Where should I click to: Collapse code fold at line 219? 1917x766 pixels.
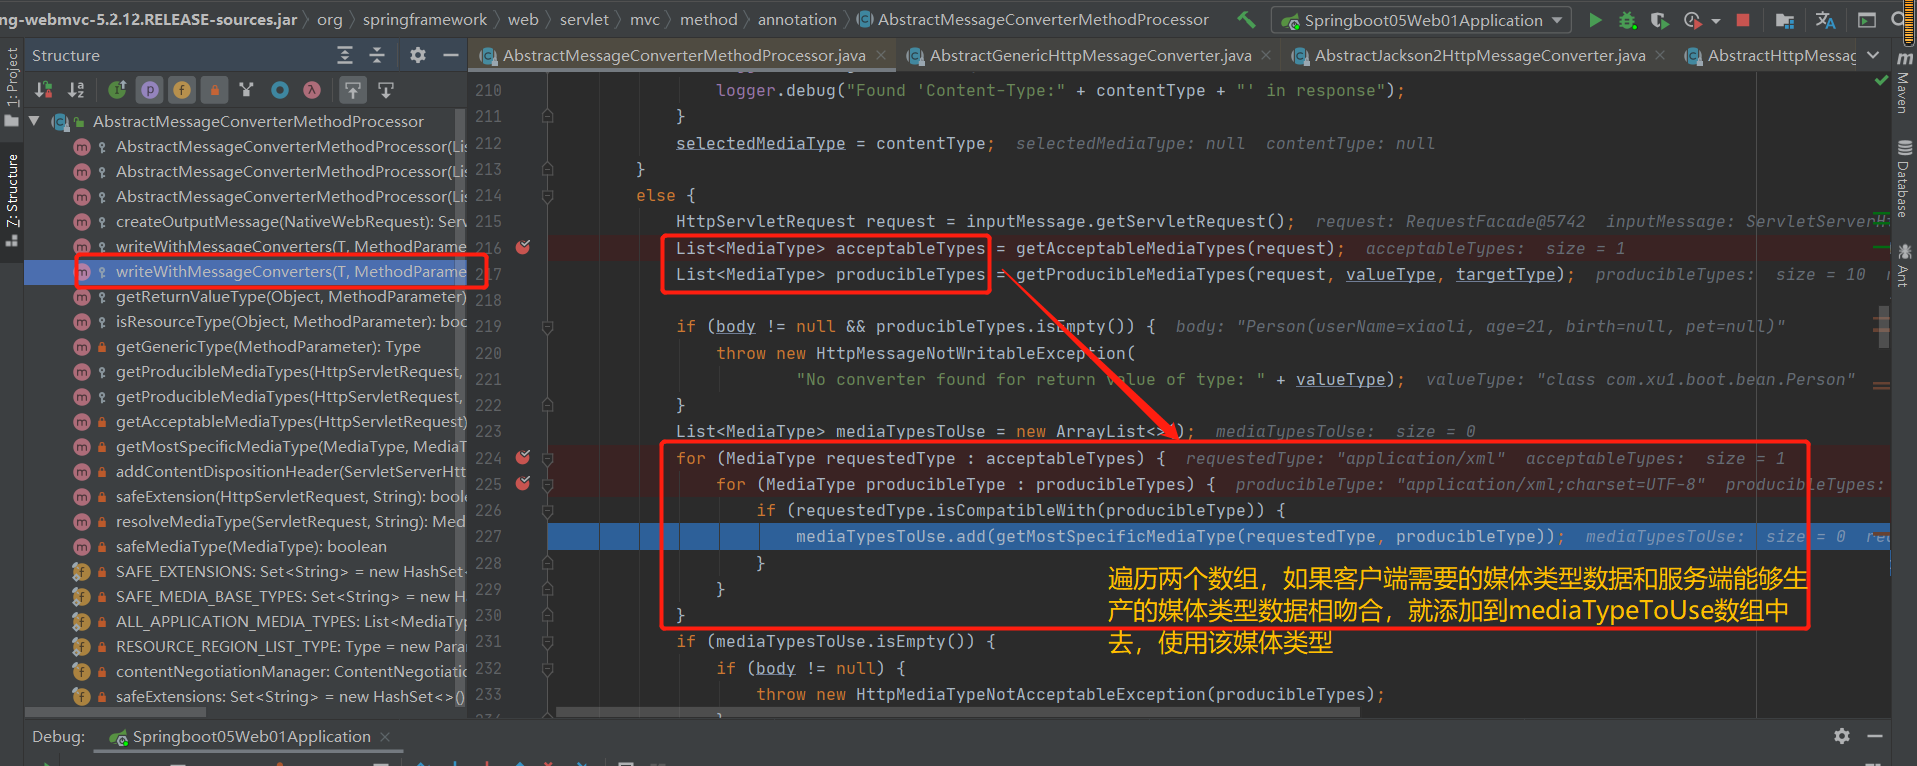548,326
